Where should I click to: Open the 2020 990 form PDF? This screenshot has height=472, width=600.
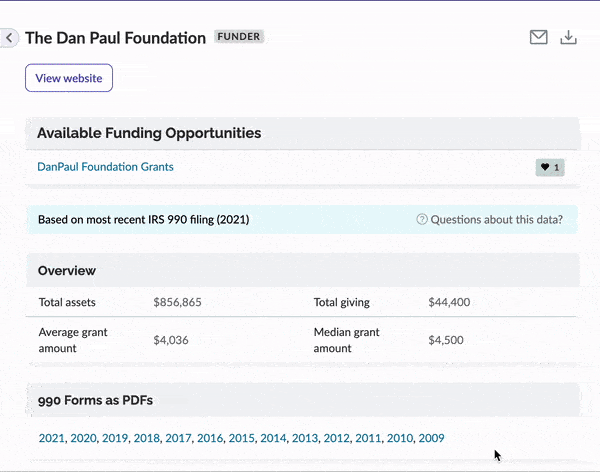[x=83, y=438]
